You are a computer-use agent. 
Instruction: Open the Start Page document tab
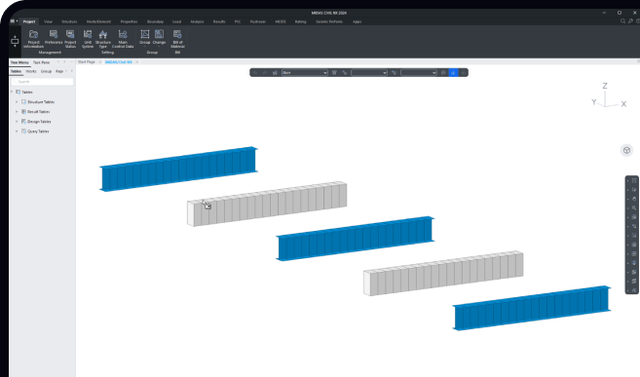point(87,62)
